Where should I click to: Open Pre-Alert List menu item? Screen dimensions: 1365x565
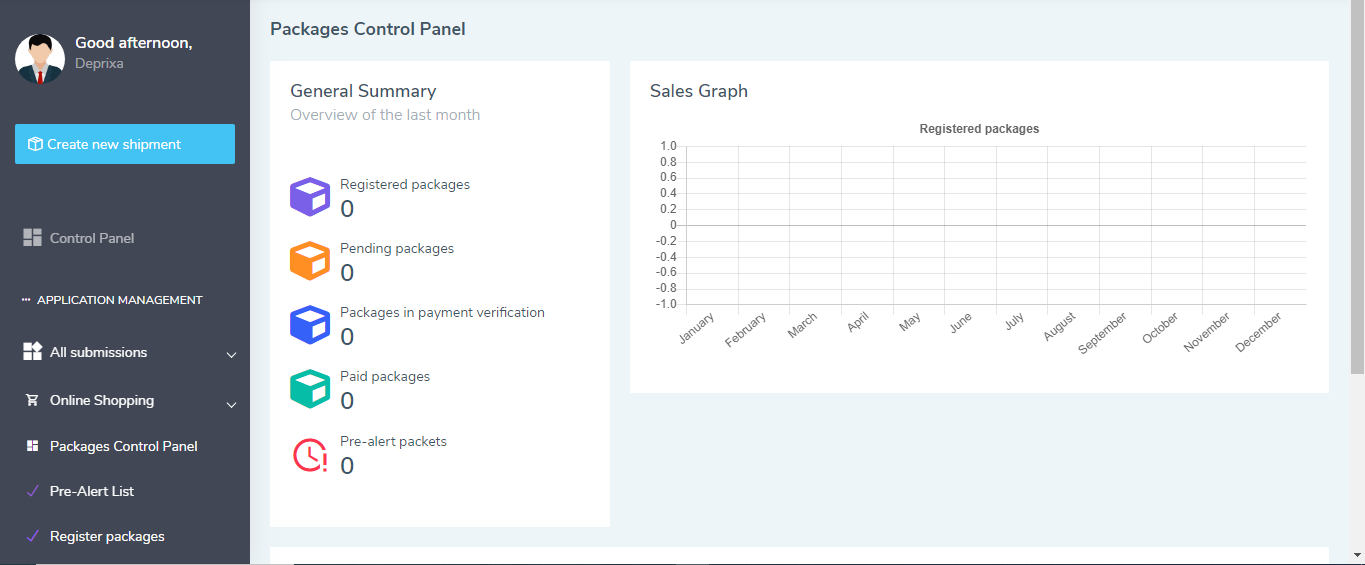[92, 491]
